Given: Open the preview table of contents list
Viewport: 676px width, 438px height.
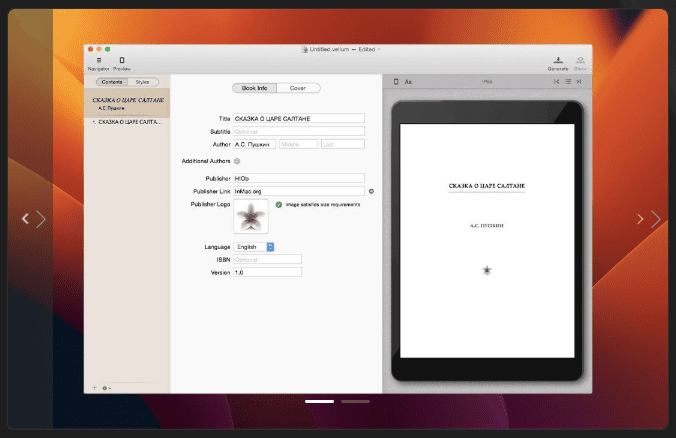Looking at the screenshot, I should click(568, 81).
